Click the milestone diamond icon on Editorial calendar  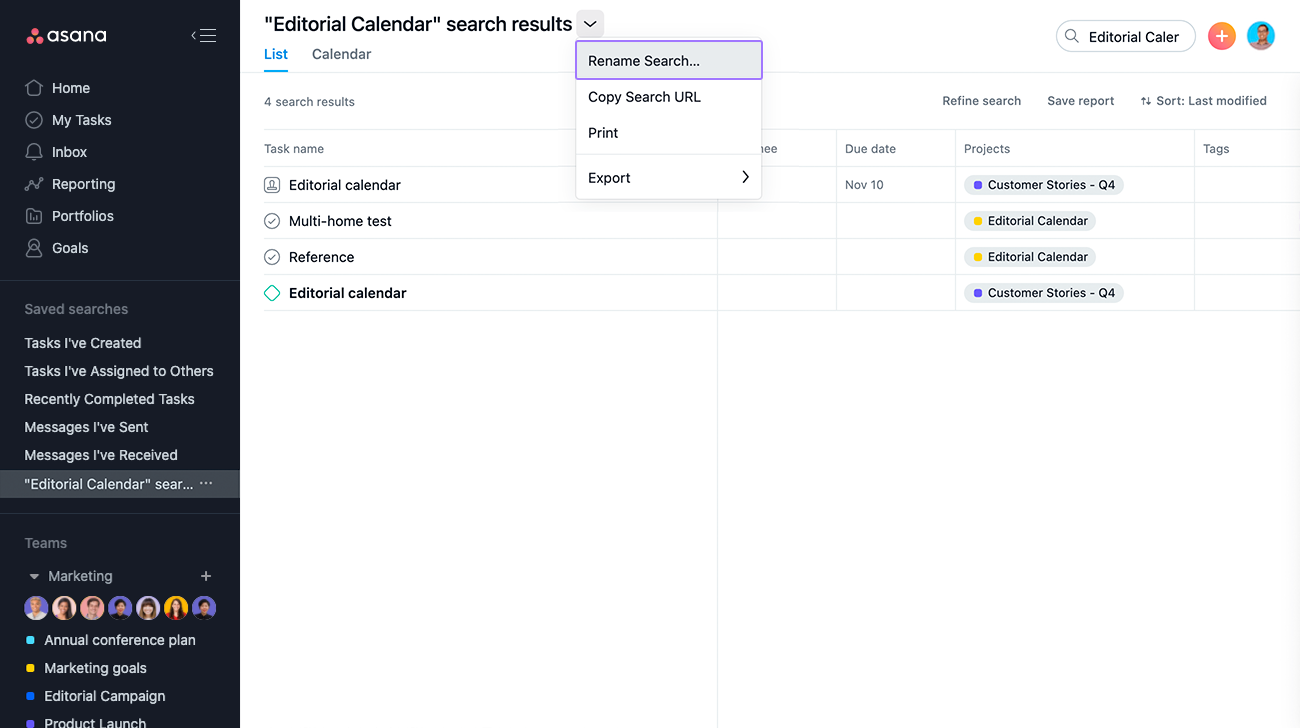272,293
